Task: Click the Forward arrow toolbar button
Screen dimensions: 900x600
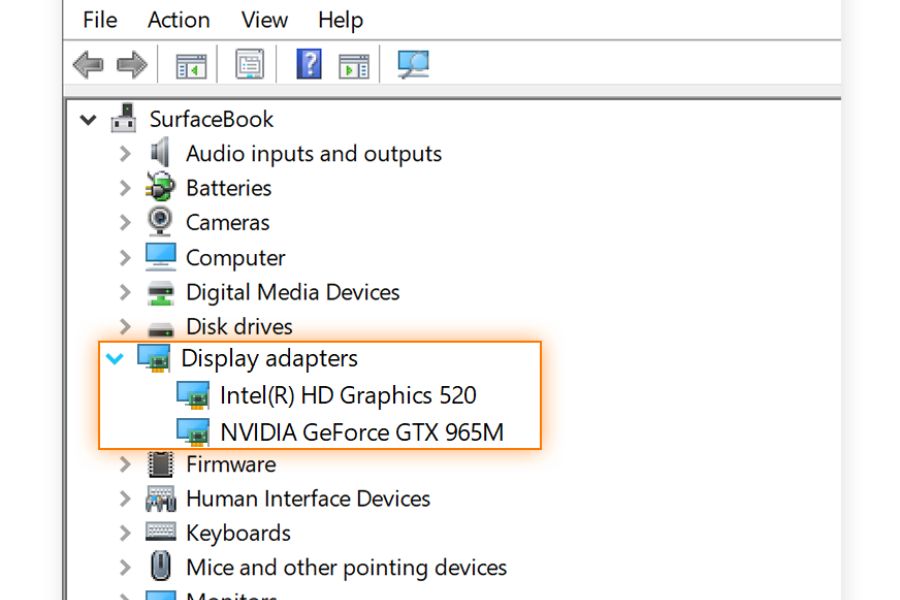Action: [x=132, y=66]
